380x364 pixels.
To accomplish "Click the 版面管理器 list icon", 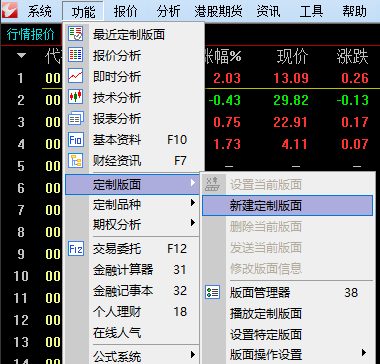I will coord(212,292).
